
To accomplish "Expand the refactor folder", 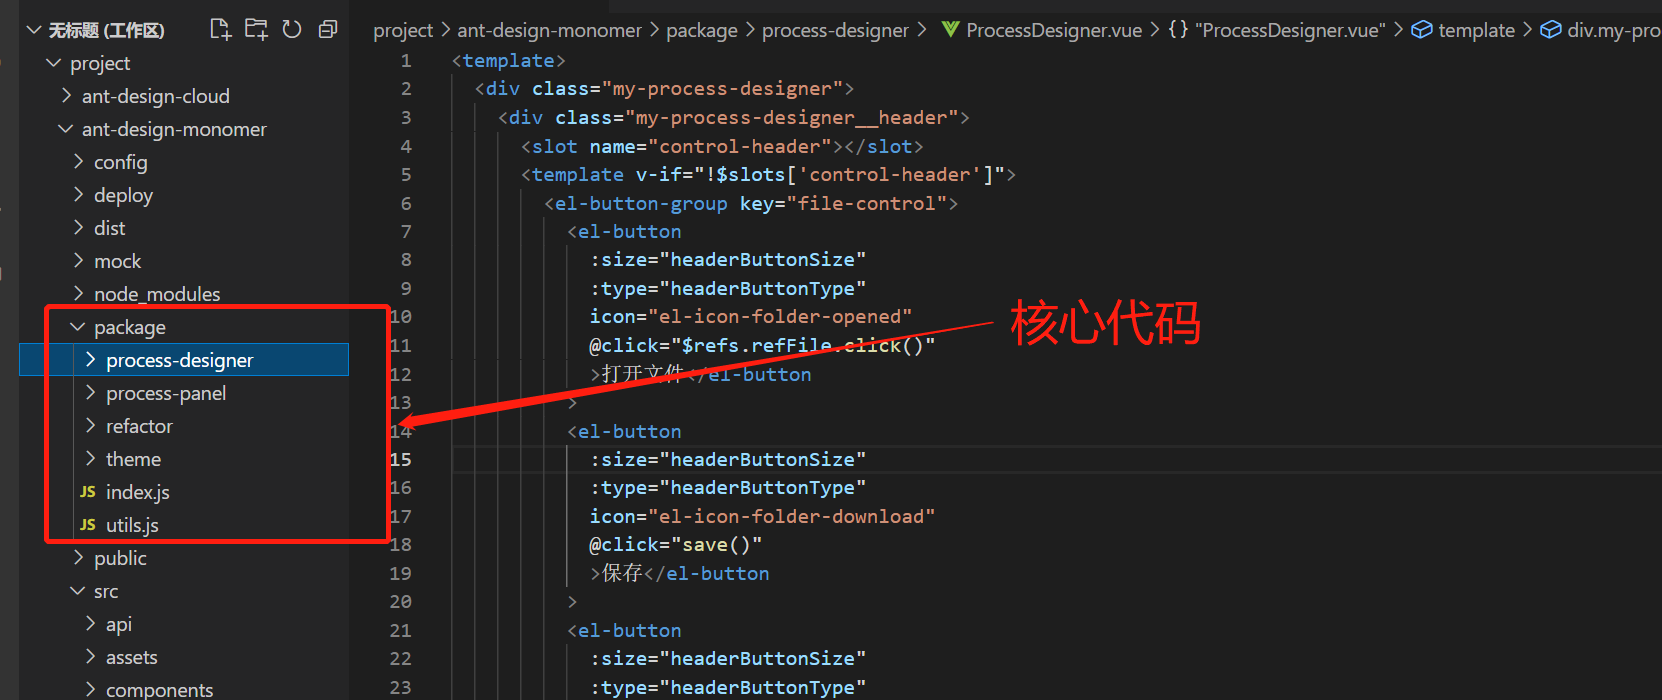I will [90, 426].
